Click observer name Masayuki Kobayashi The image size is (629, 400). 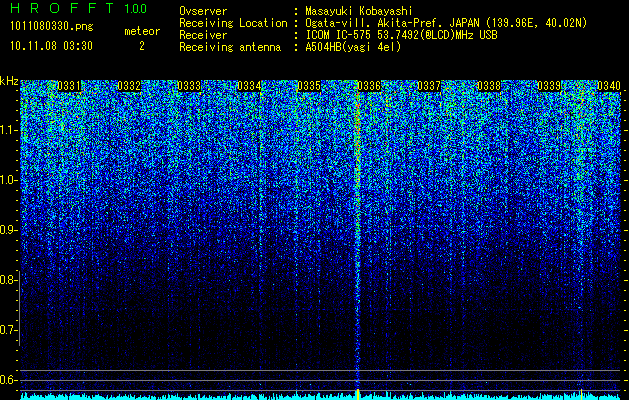[x=359, y=11]
